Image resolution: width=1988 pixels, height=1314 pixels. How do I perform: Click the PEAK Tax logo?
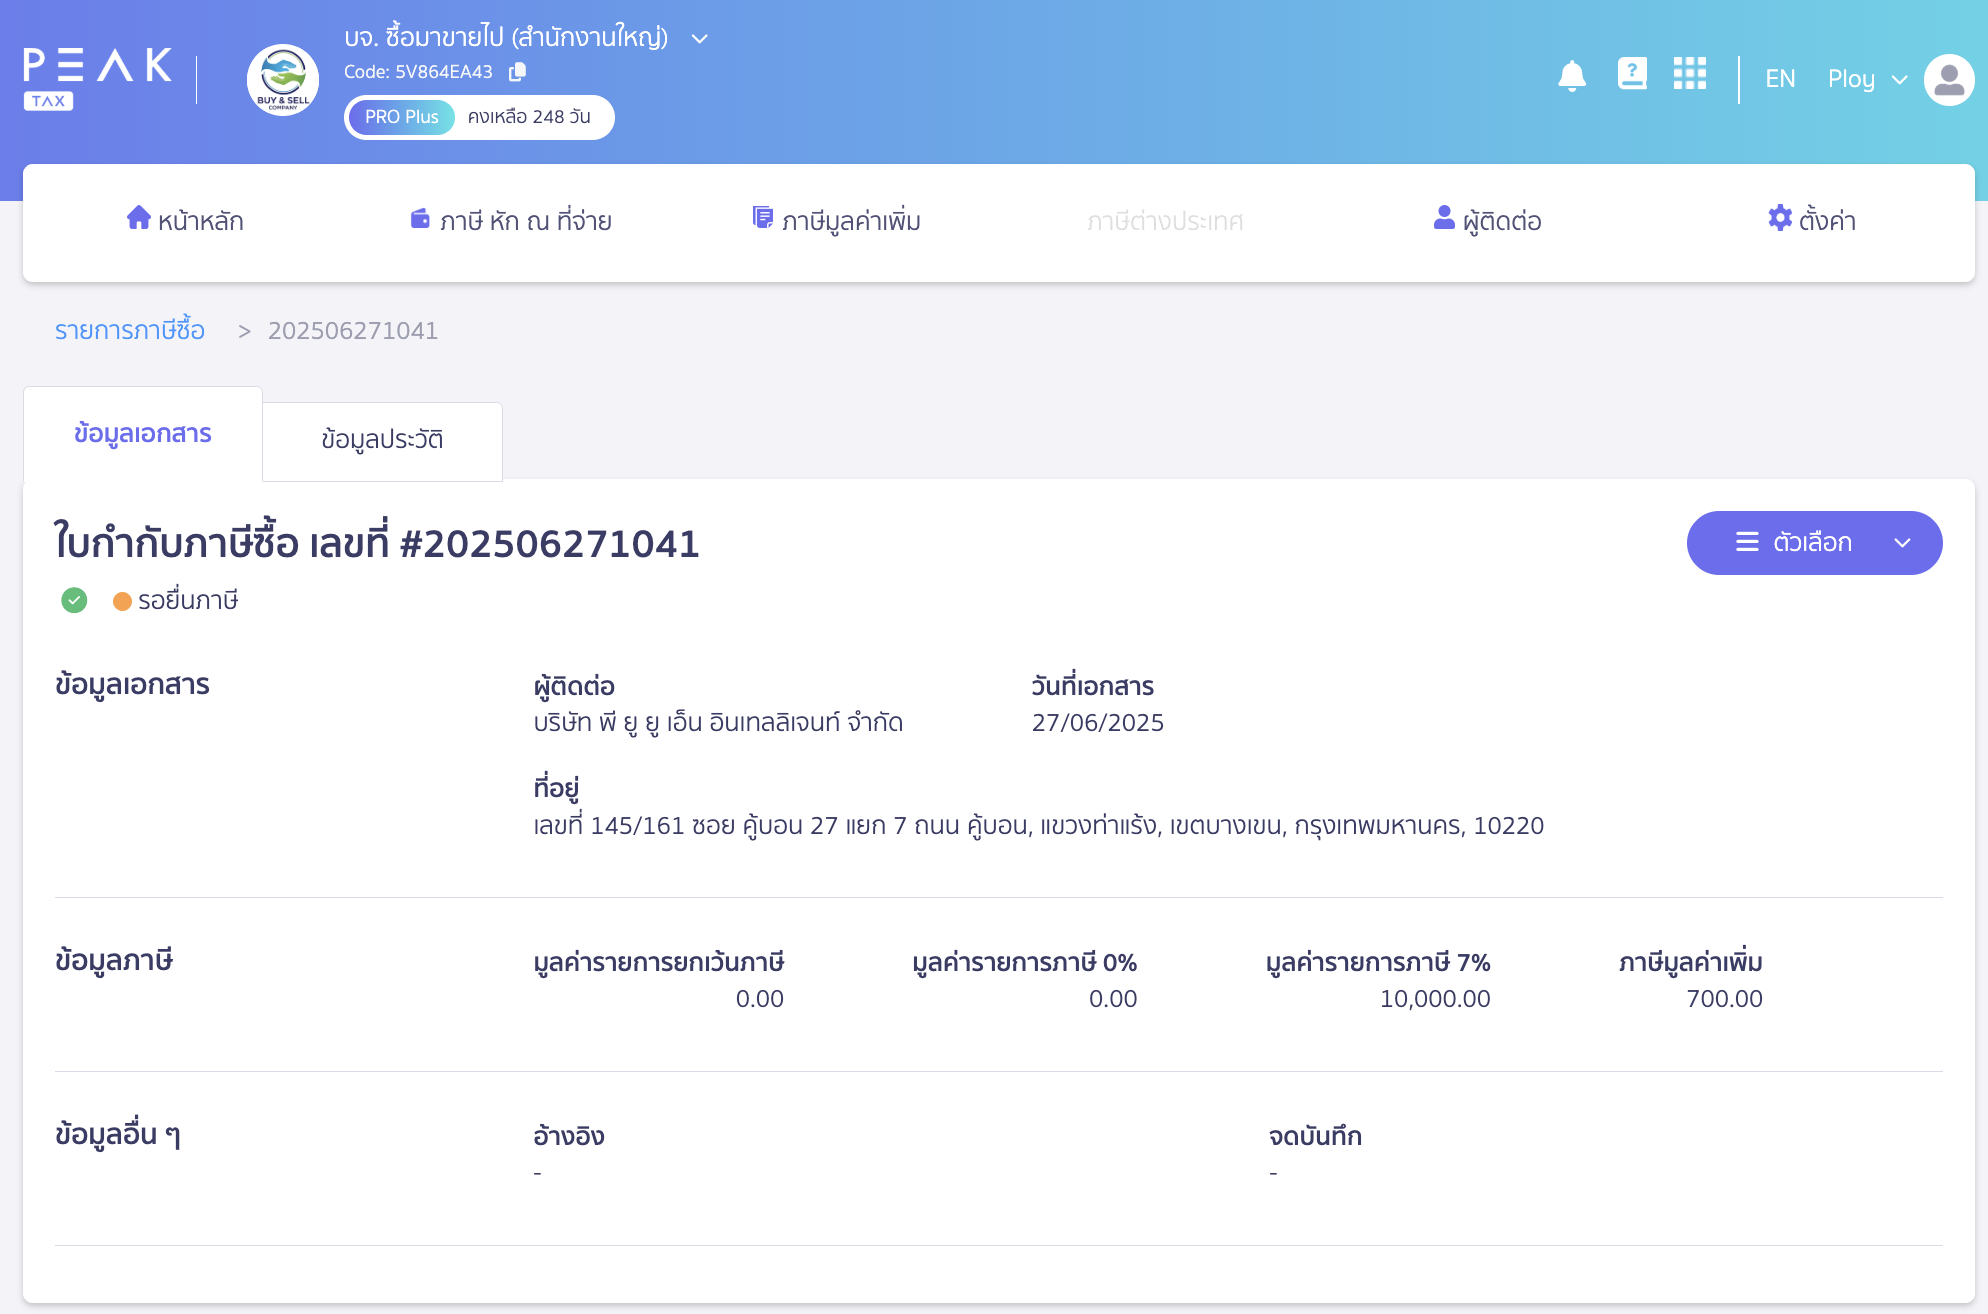[97, 78]
